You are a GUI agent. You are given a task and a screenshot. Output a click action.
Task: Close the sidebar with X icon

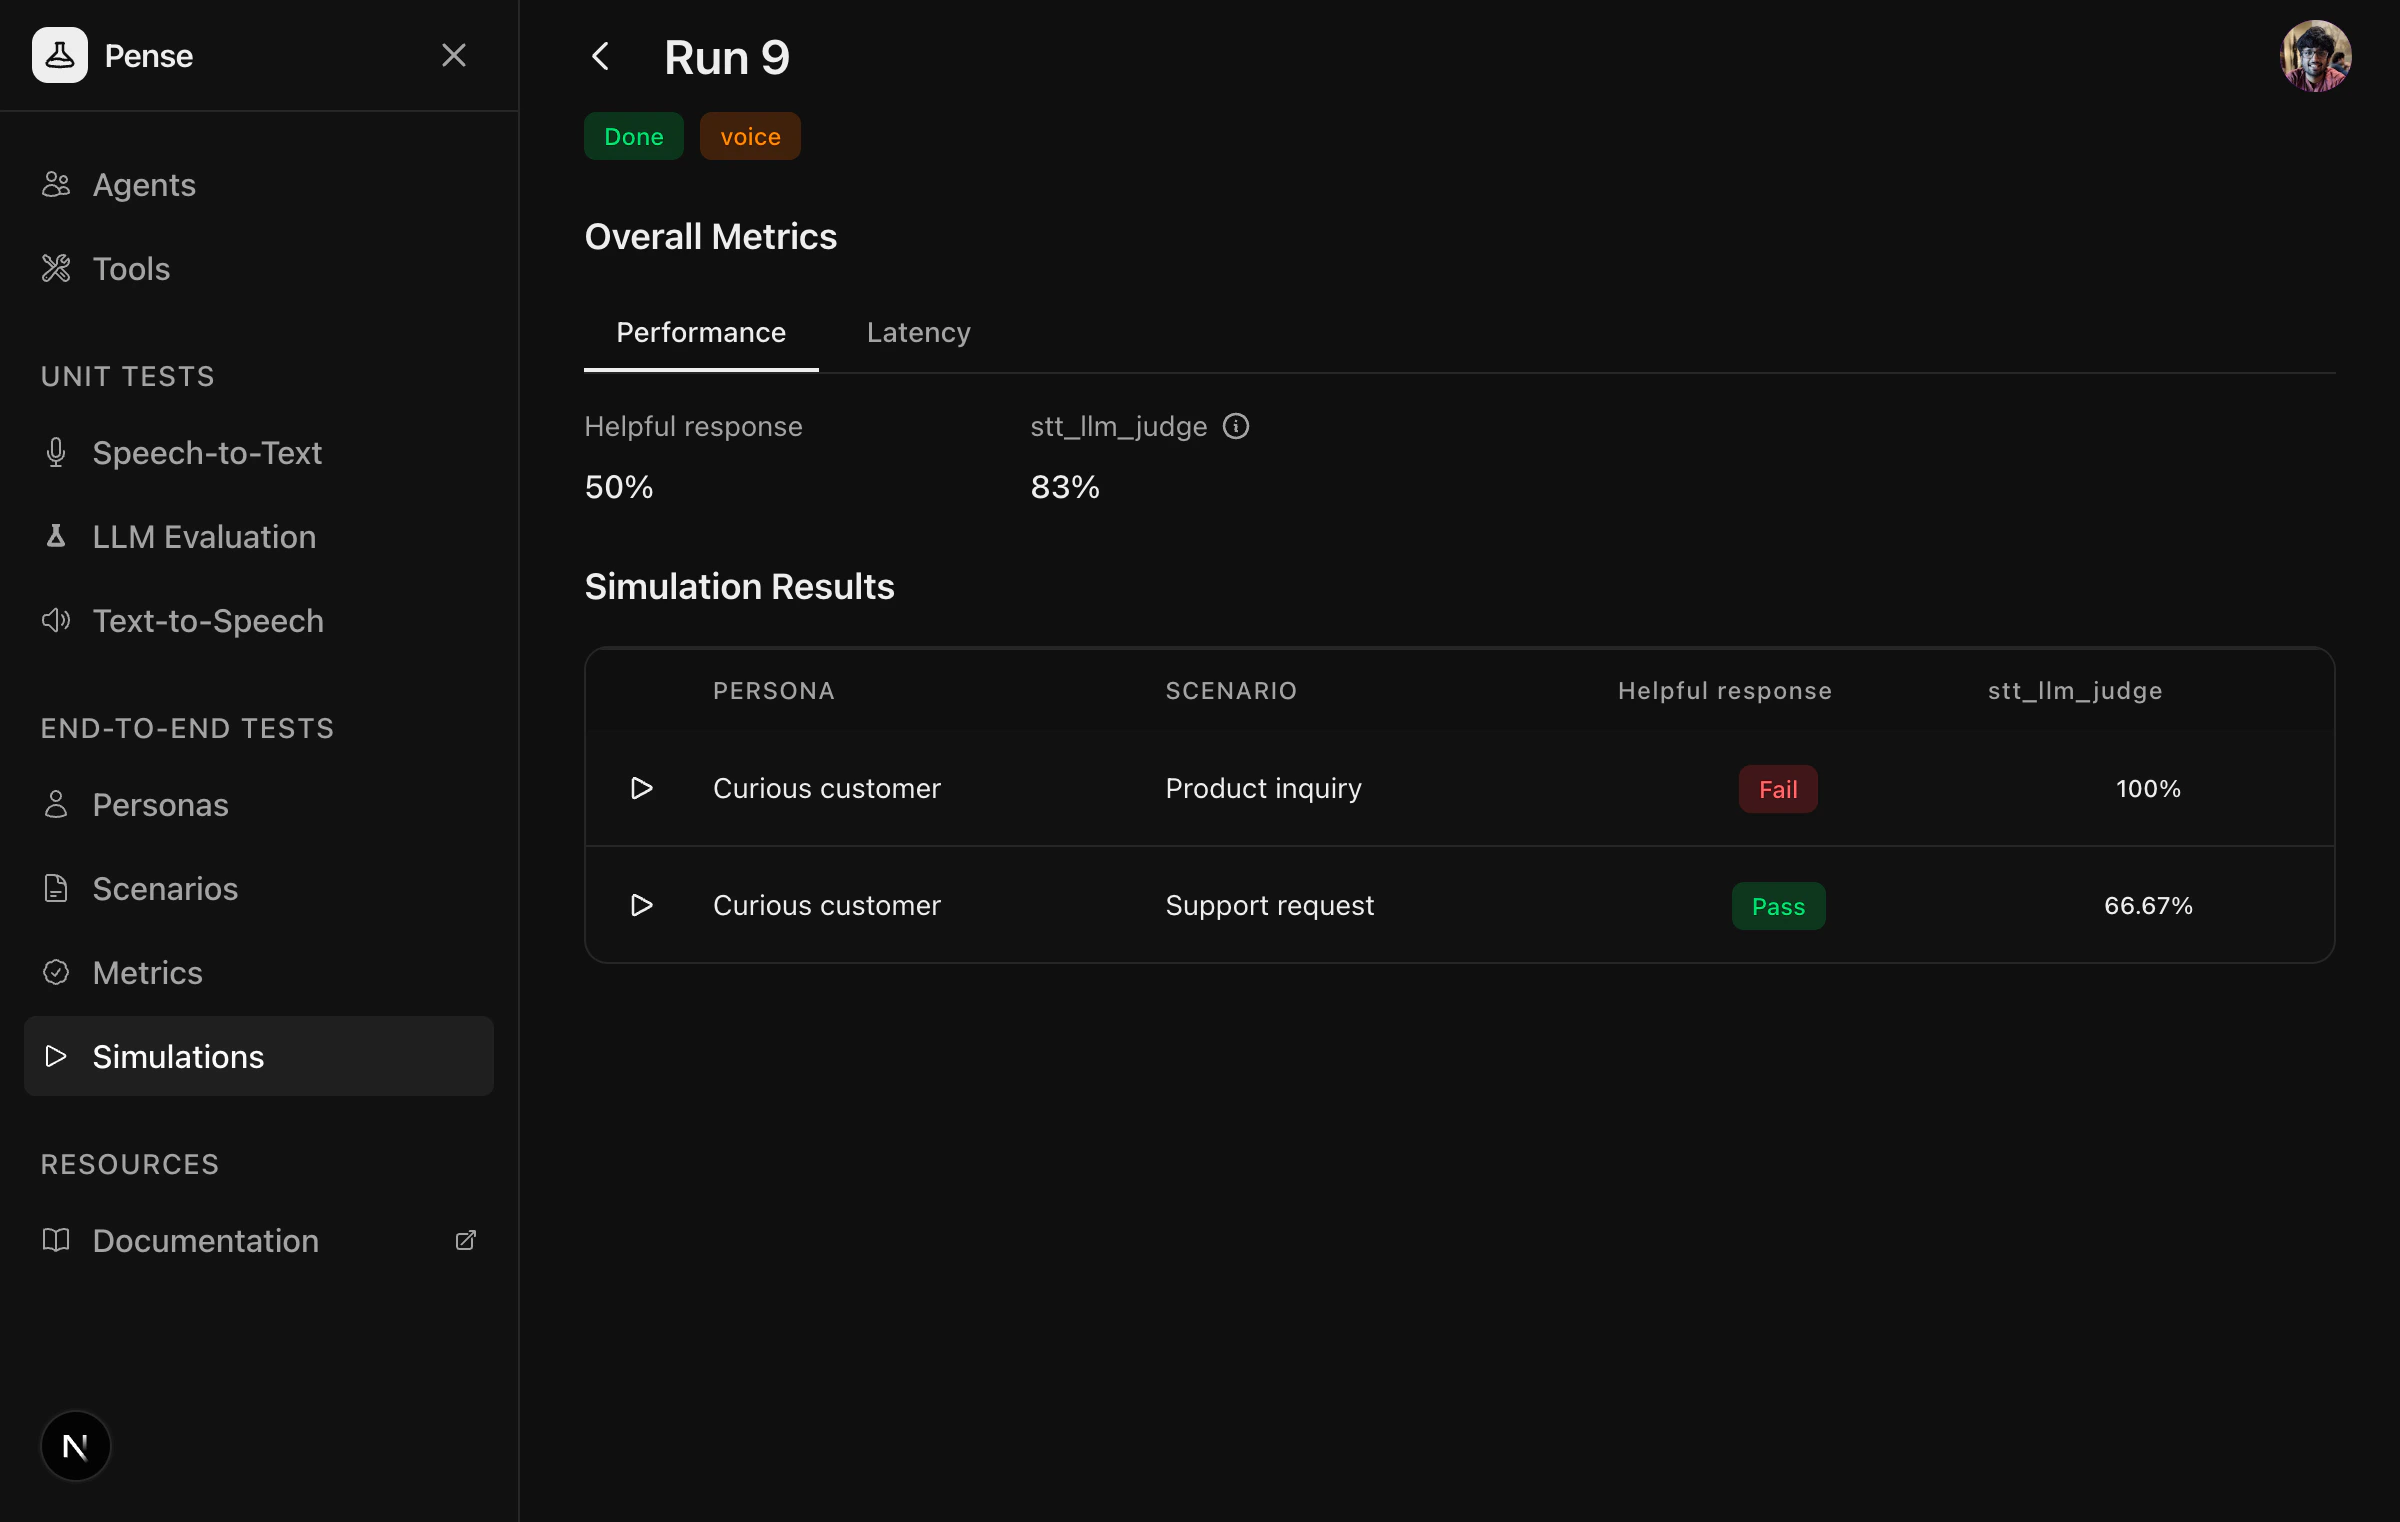coord(454,56)
